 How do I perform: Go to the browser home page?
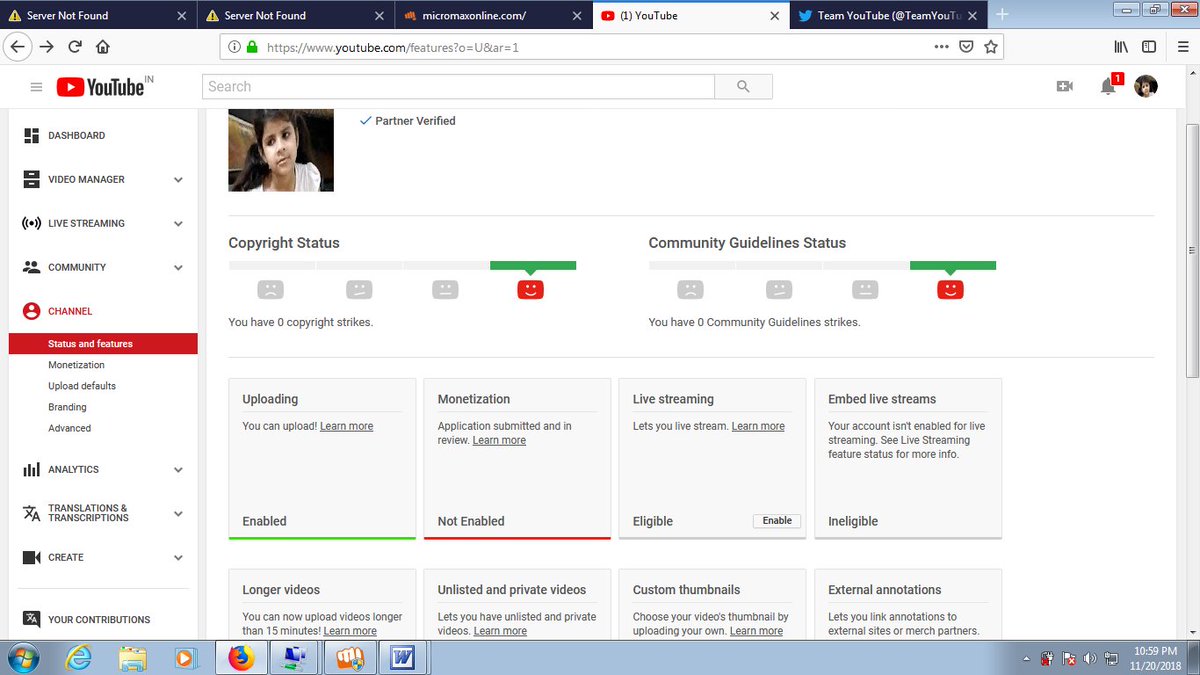(x=102, y=46)
